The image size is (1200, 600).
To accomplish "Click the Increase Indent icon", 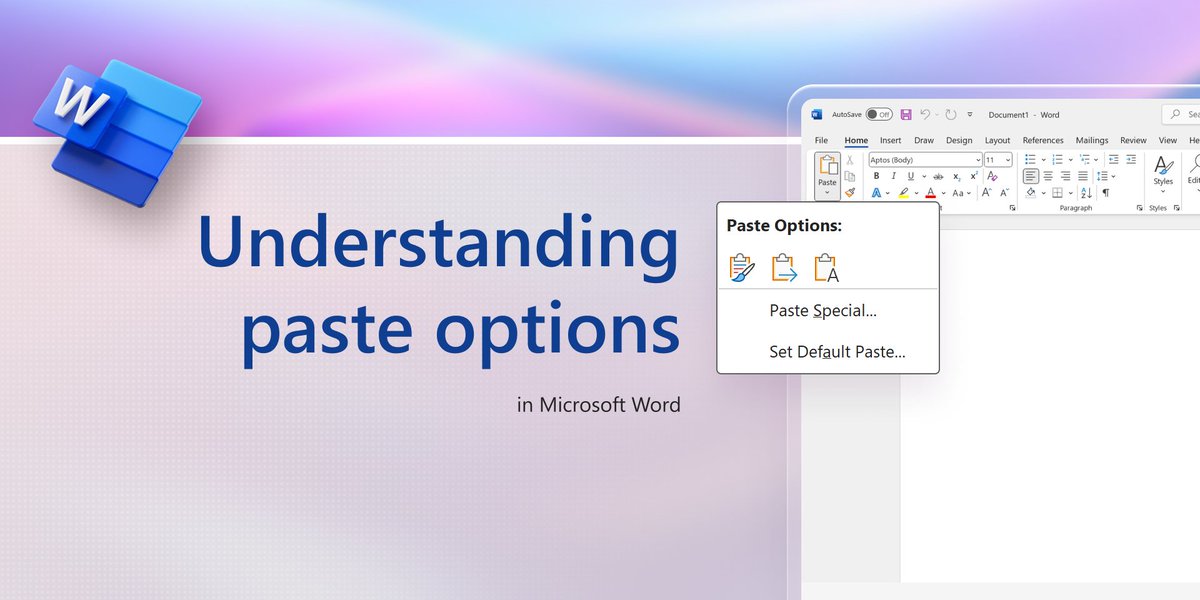I will 1131,160.
